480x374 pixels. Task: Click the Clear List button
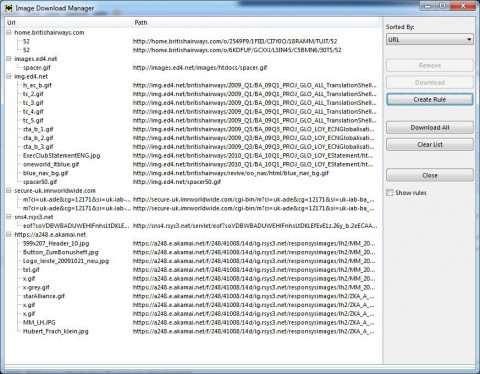[x=430, y=144]
